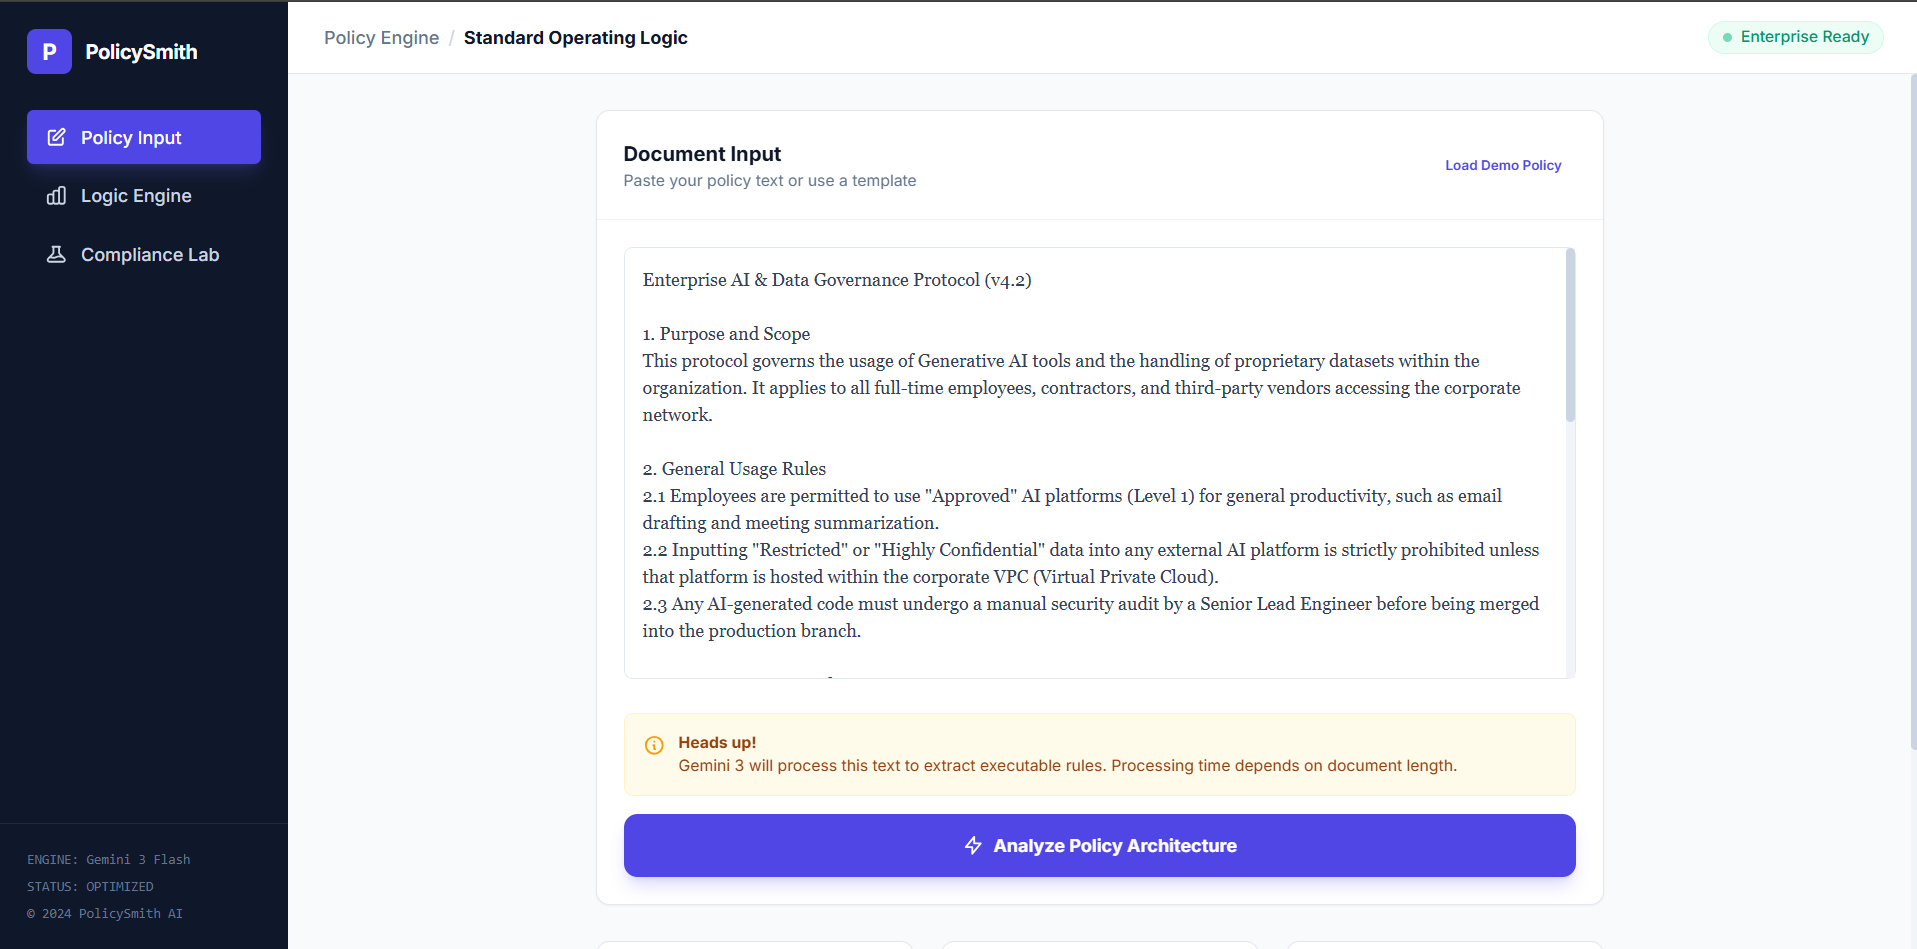Open the Policy Input sidebar tab
The width and height of the screenshot is (1917, 949).
(x=144, y=137)
